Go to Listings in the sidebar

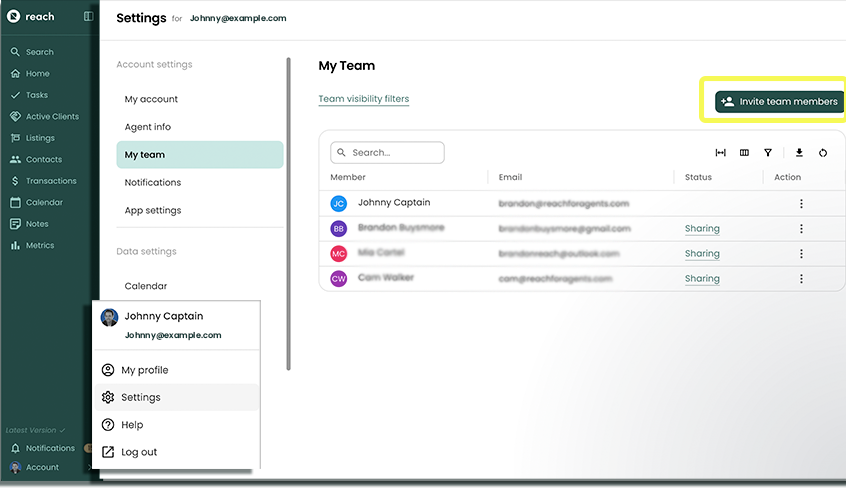click(x=40, y=138)
